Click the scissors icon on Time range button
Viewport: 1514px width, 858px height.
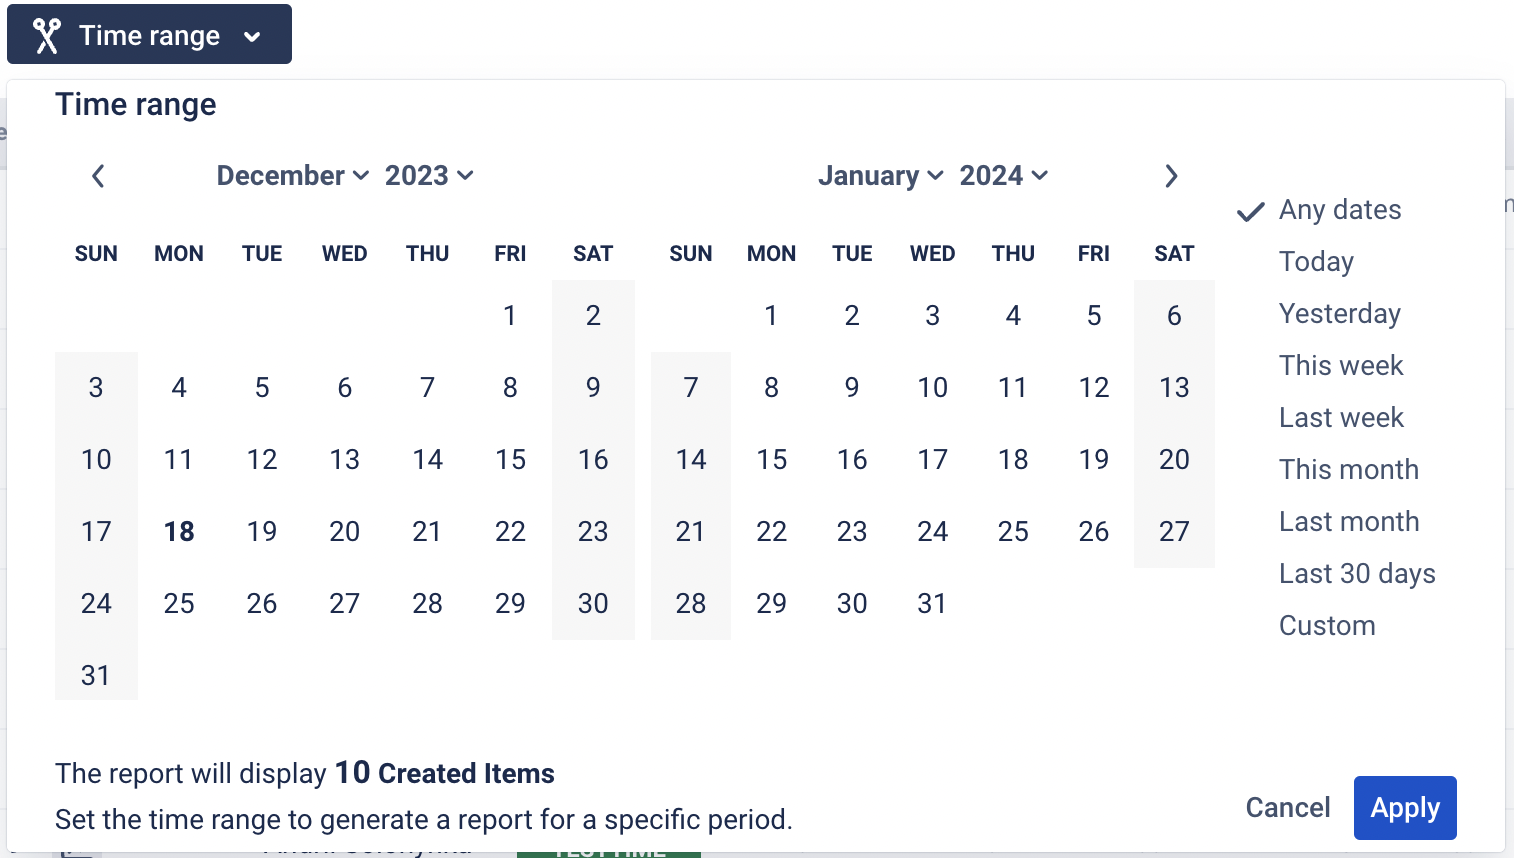(x=47, y=35)
